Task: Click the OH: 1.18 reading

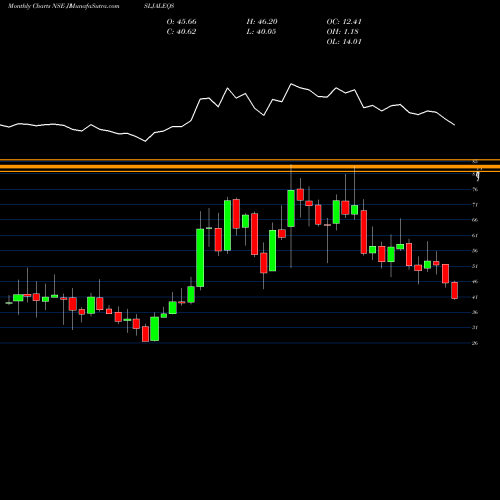Action: pyautogui.click(x=342, y=32)
